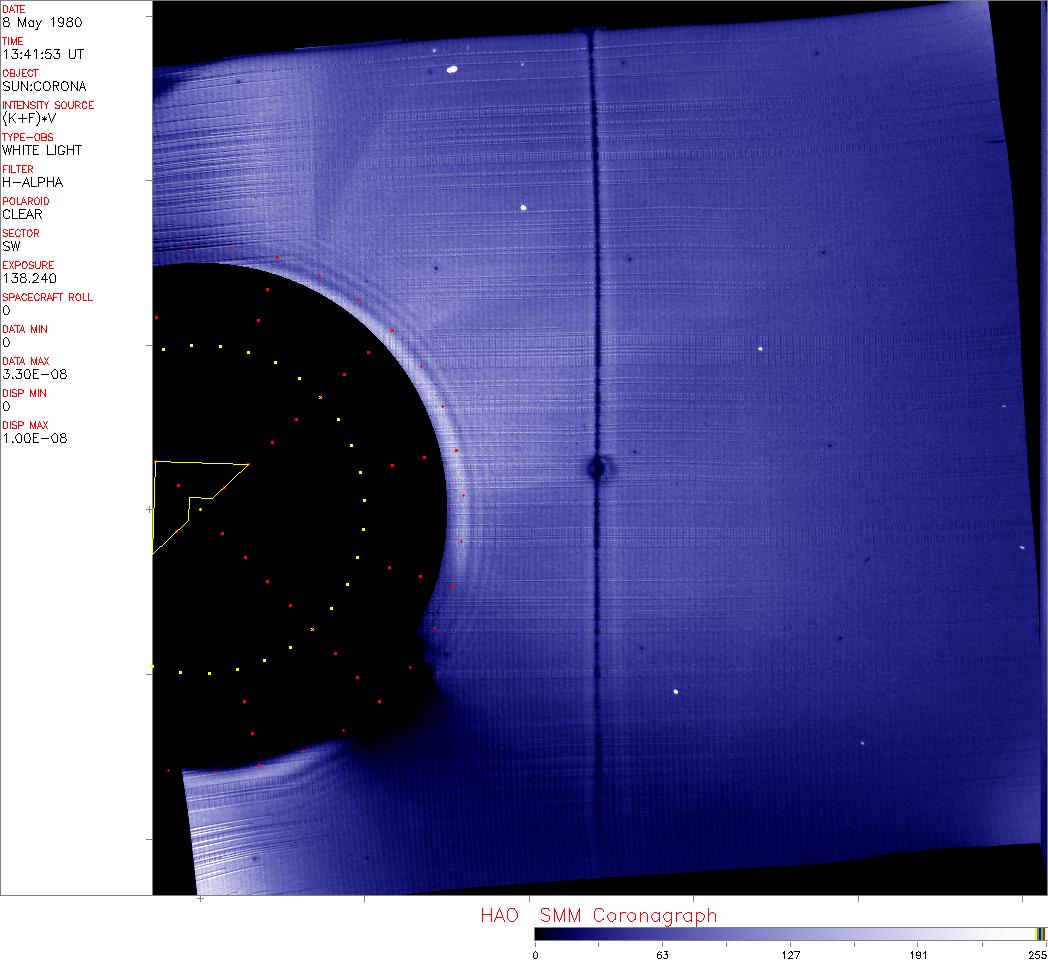Click the CLEAR polaroid value
The width and height of the screenshot is (1048, 960).
click(x=22, y=214)
